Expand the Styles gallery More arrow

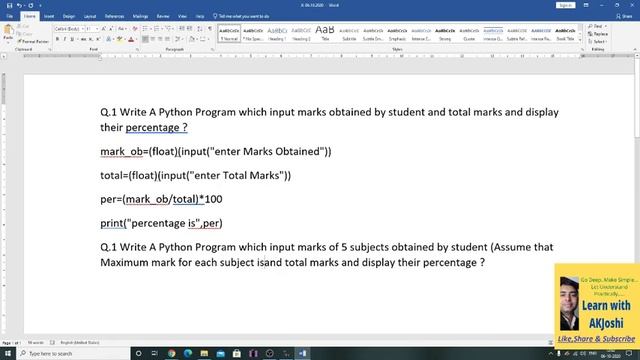[580, 40]
